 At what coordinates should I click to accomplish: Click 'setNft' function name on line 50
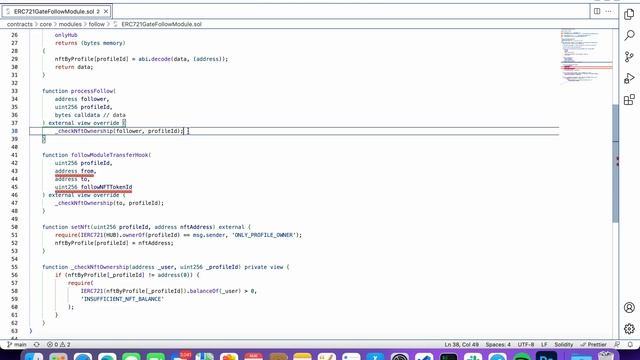click(80, 227)
